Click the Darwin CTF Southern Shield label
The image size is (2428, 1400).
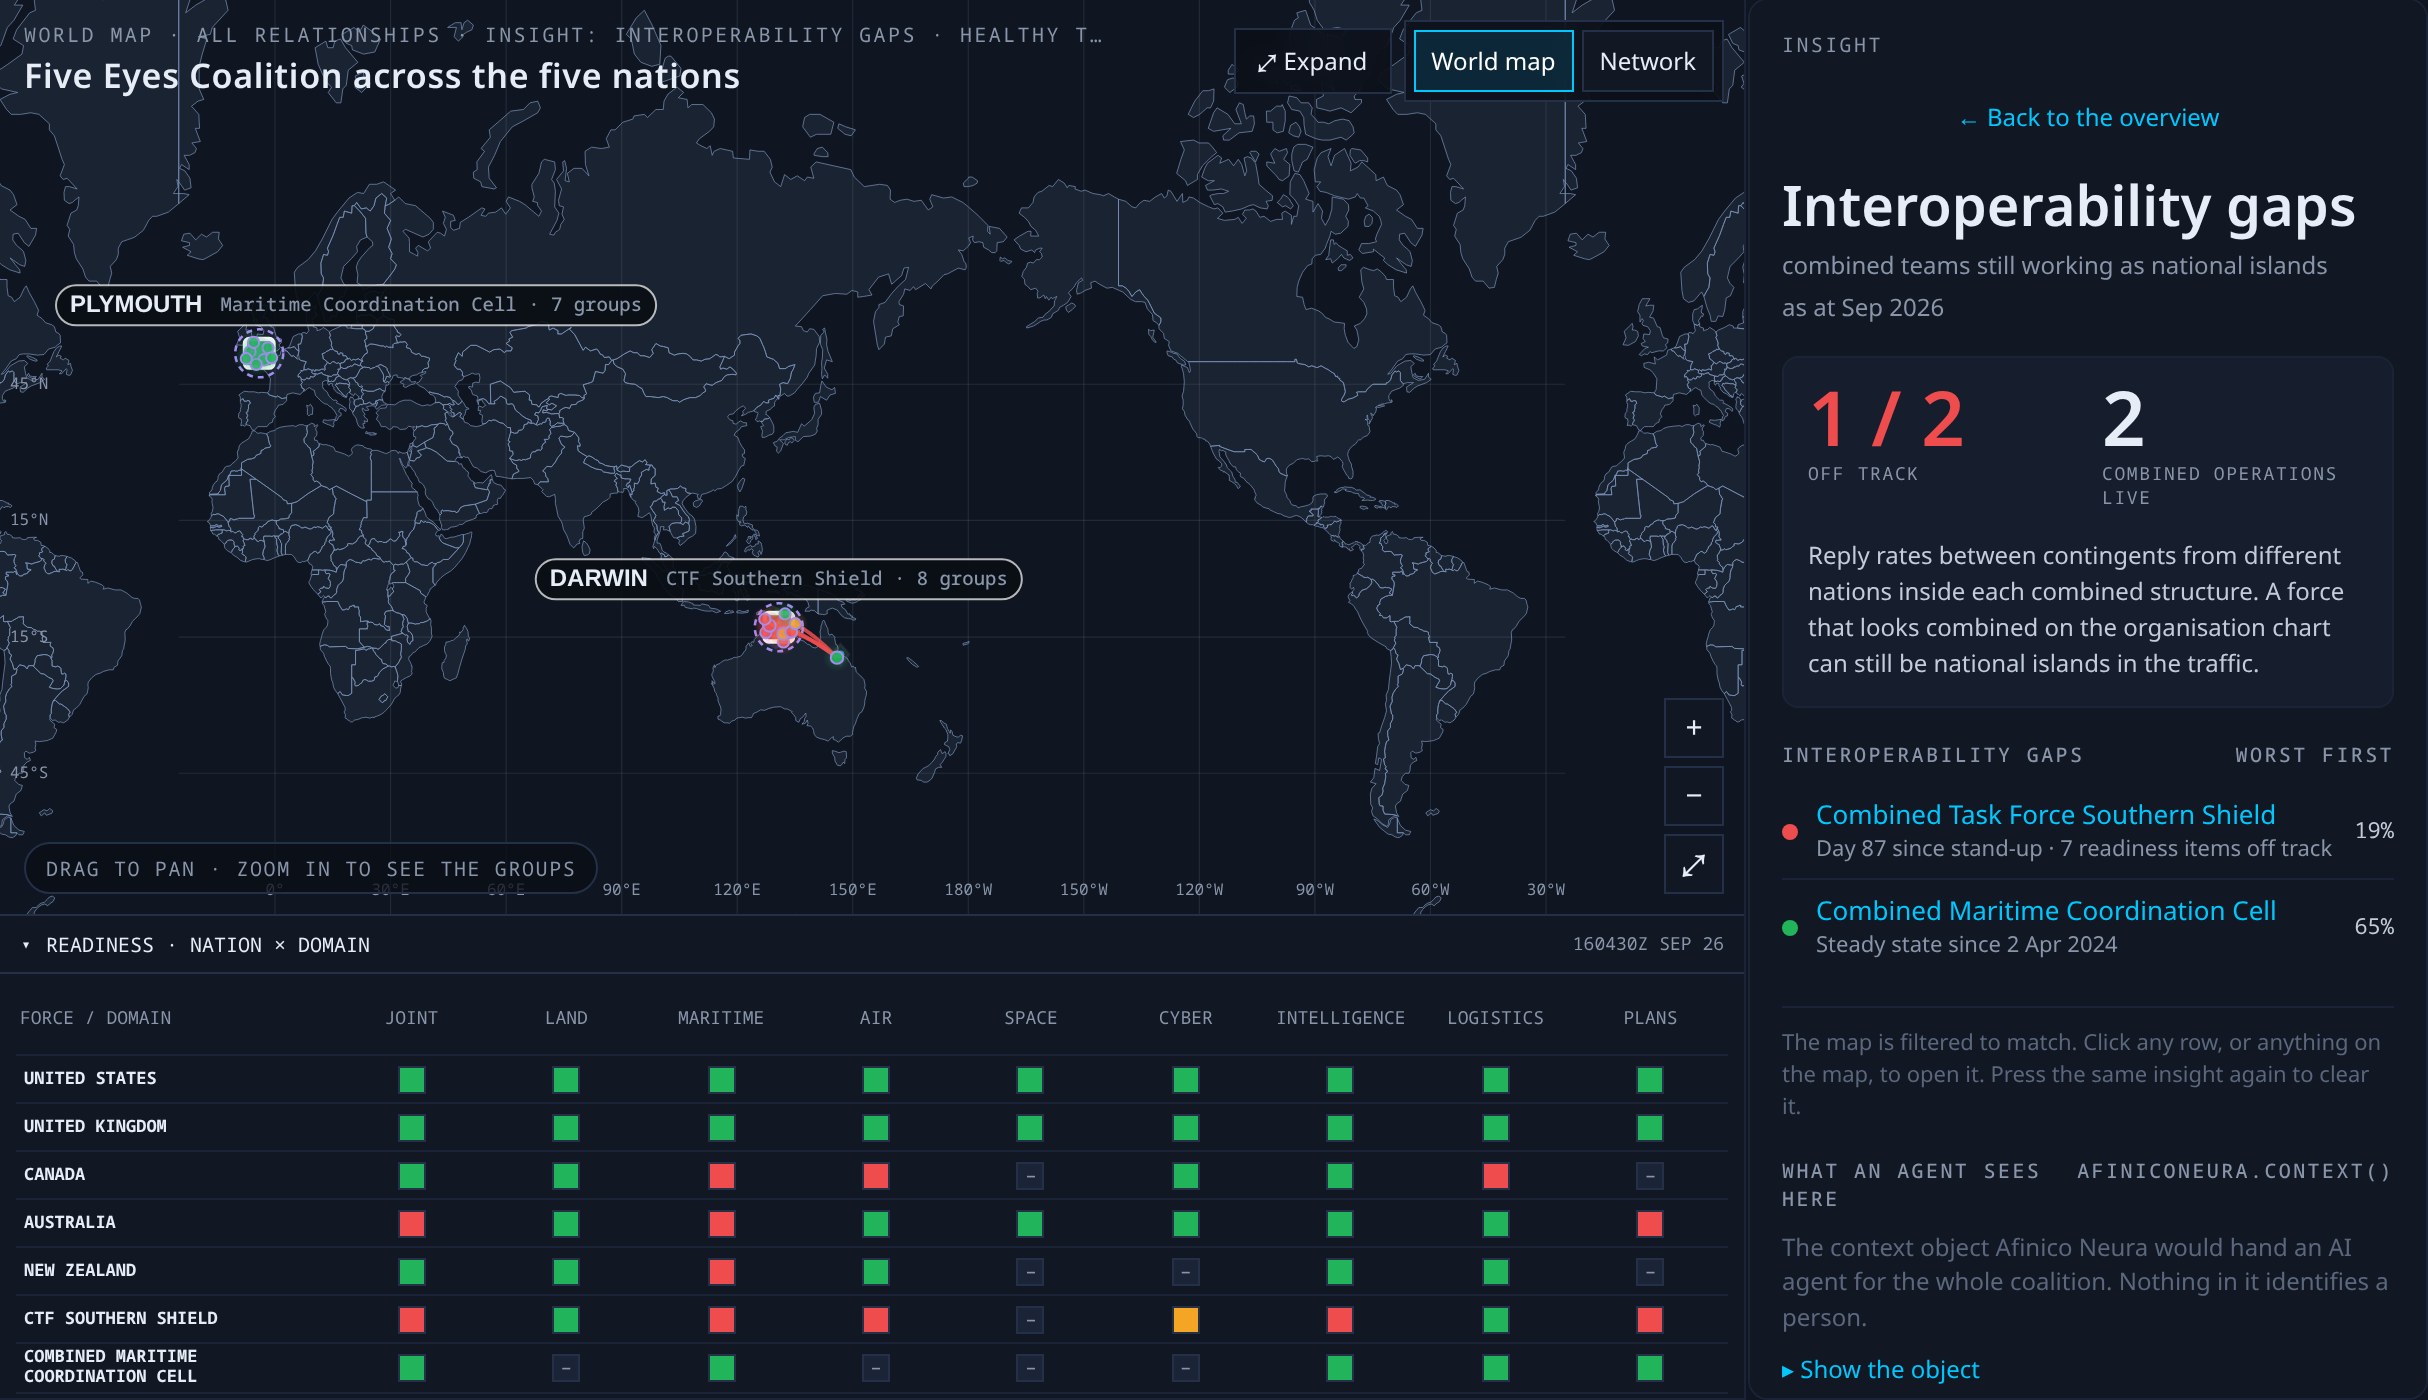point(778,579)
